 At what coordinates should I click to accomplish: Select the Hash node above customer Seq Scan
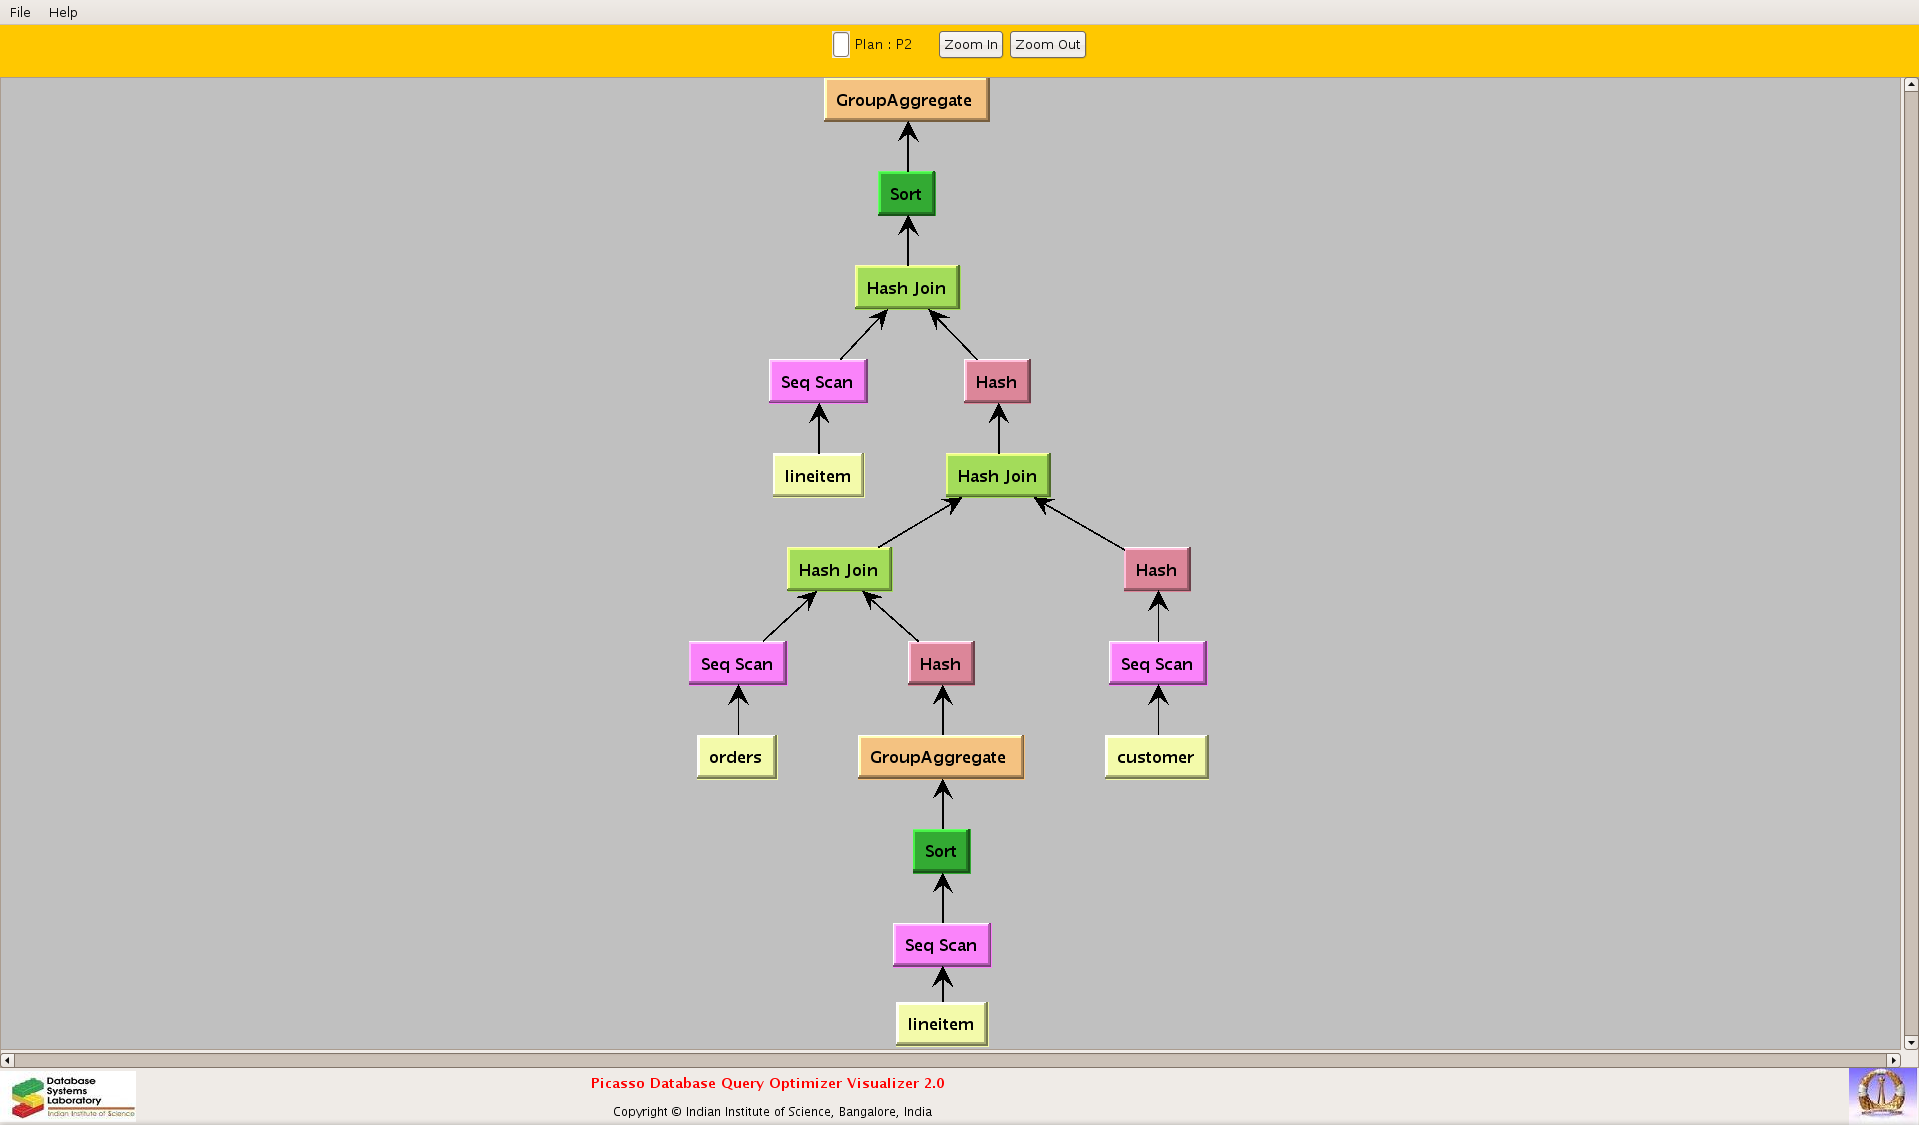(x=1156, y=570)
